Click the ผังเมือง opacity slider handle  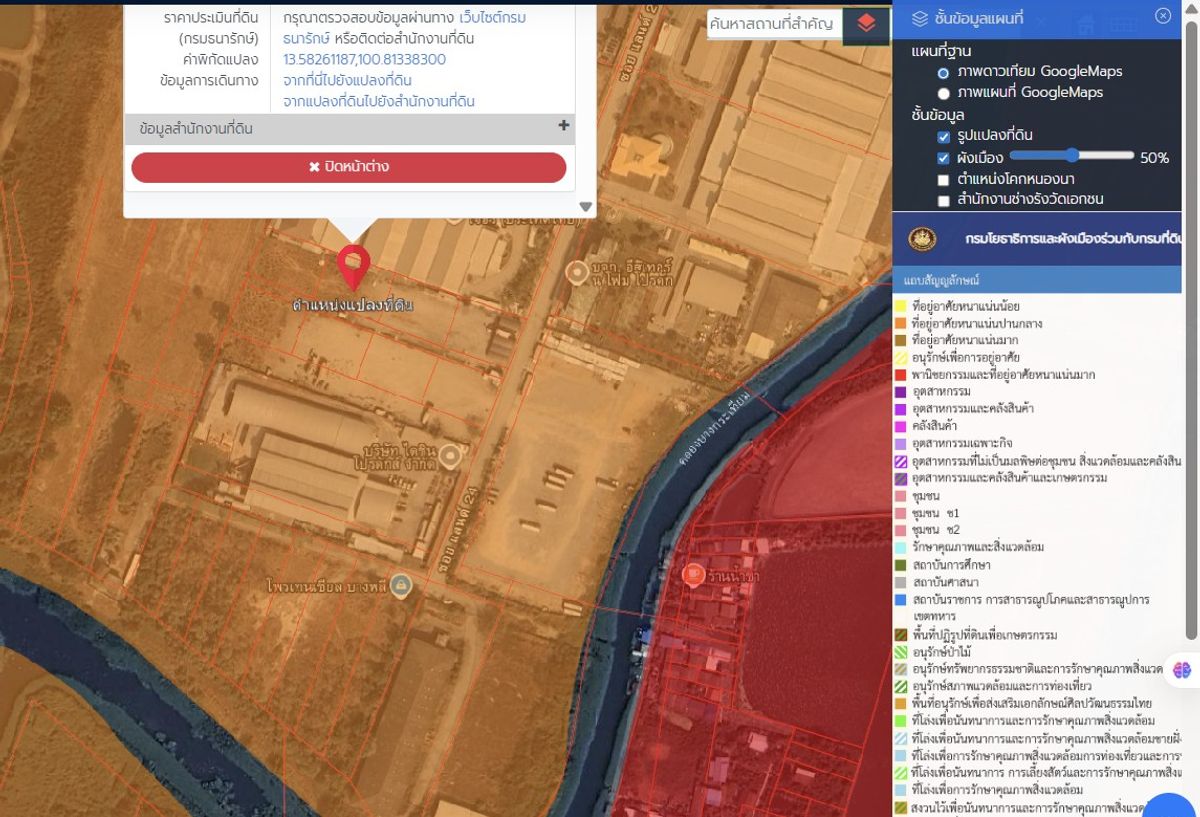pos(1072,155)
